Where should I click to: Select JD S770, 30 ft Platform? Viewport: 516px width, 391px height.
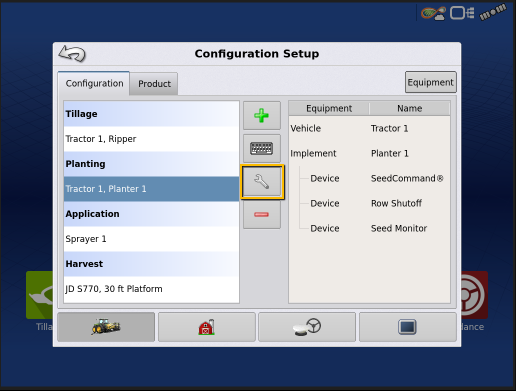tap(151, 289)
